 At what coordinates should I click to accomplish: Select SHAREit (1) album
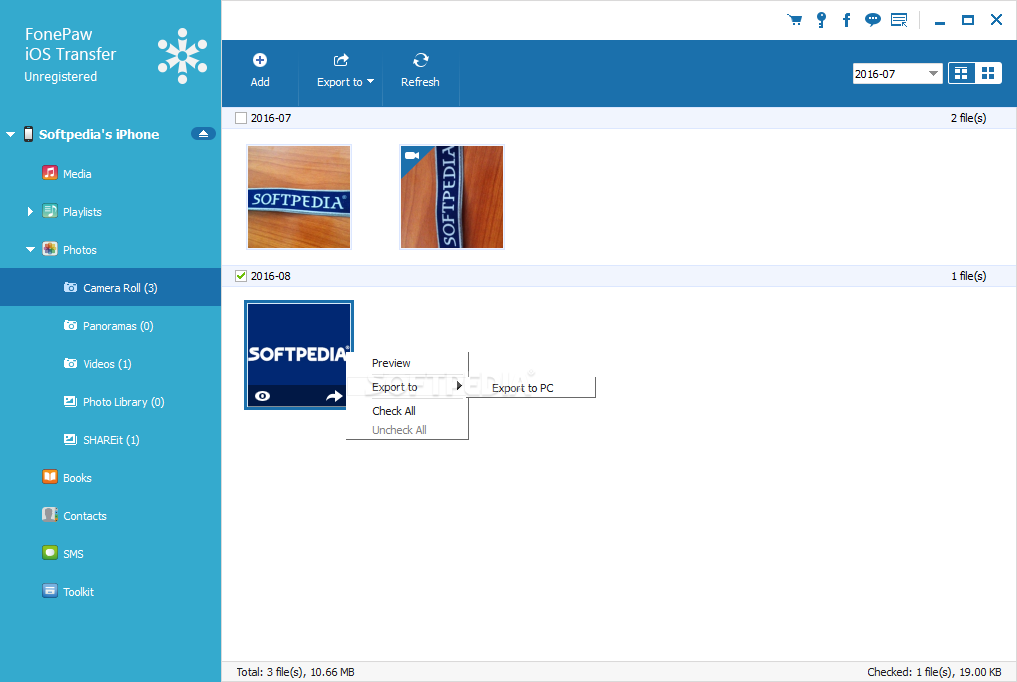(110, 440)
